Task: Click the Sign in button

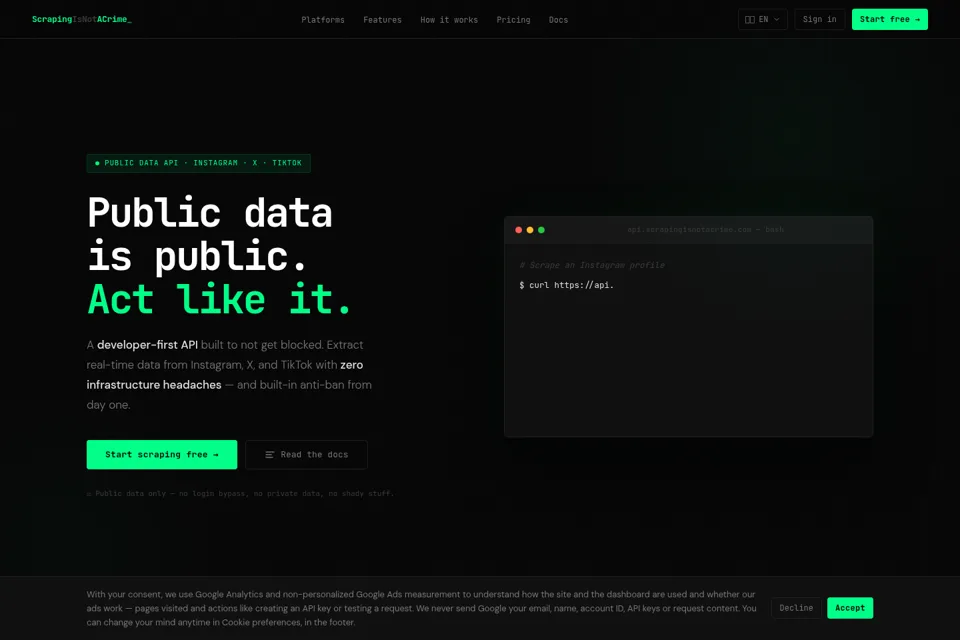Action: tap(819, 20)
